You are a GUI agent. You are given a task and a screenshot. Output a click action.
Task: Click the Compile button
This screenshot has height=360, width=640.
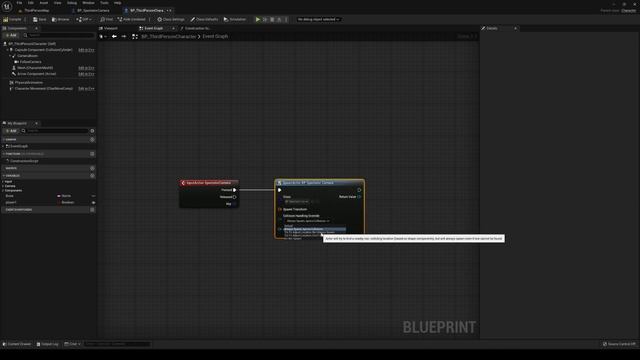pos(13,19)
